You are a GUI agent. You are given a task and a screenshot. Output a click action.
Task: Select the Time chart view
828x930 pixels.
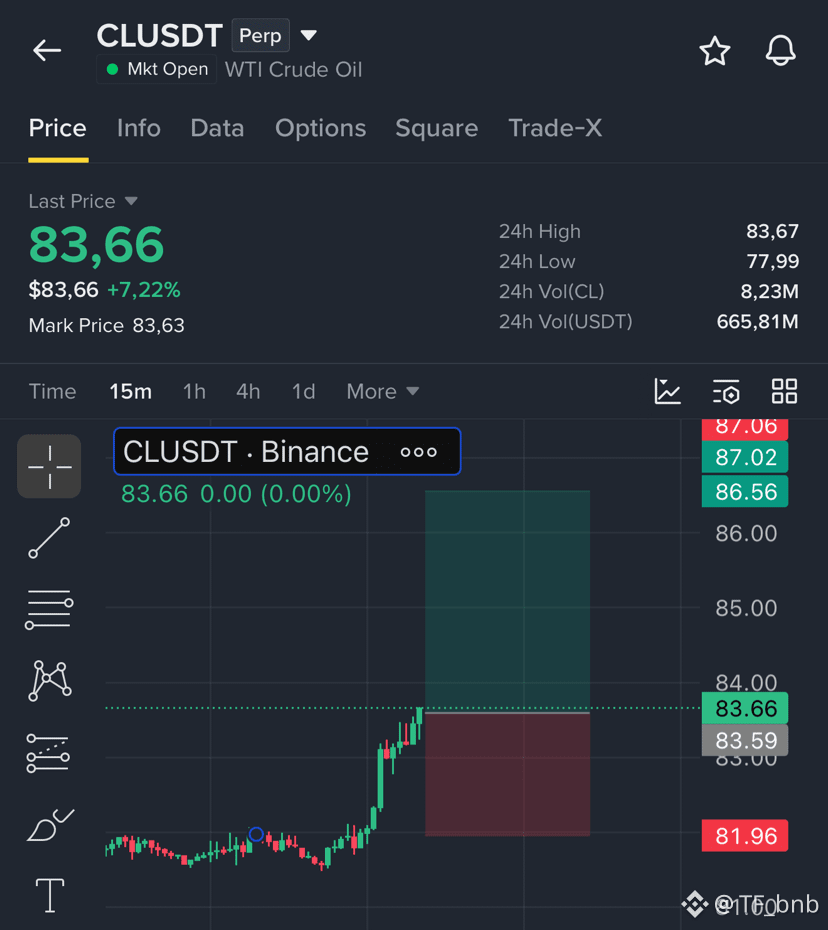coord(53,391)
